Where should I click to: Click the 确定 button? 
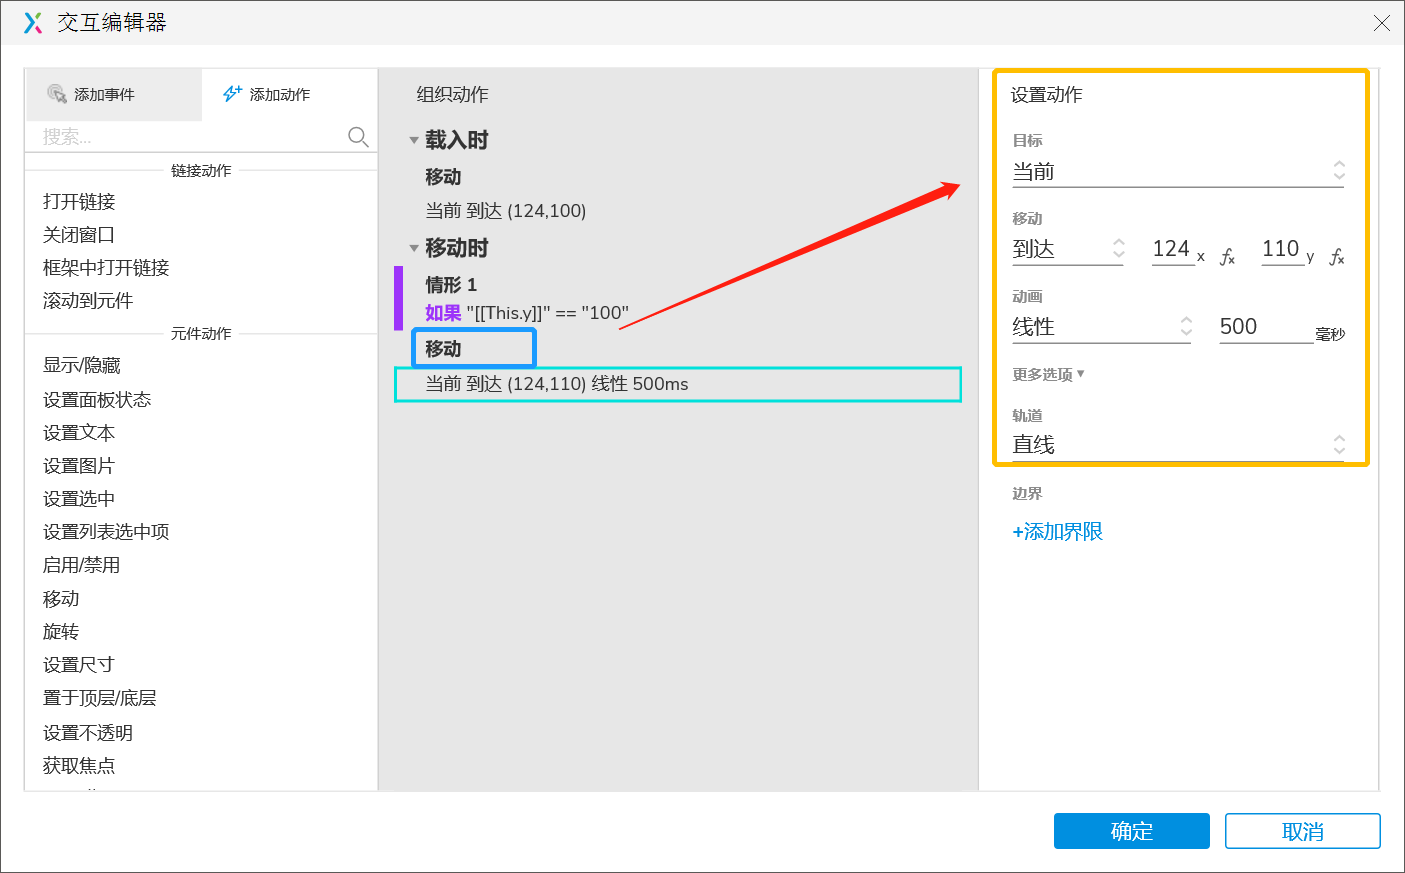(1132, 831)
